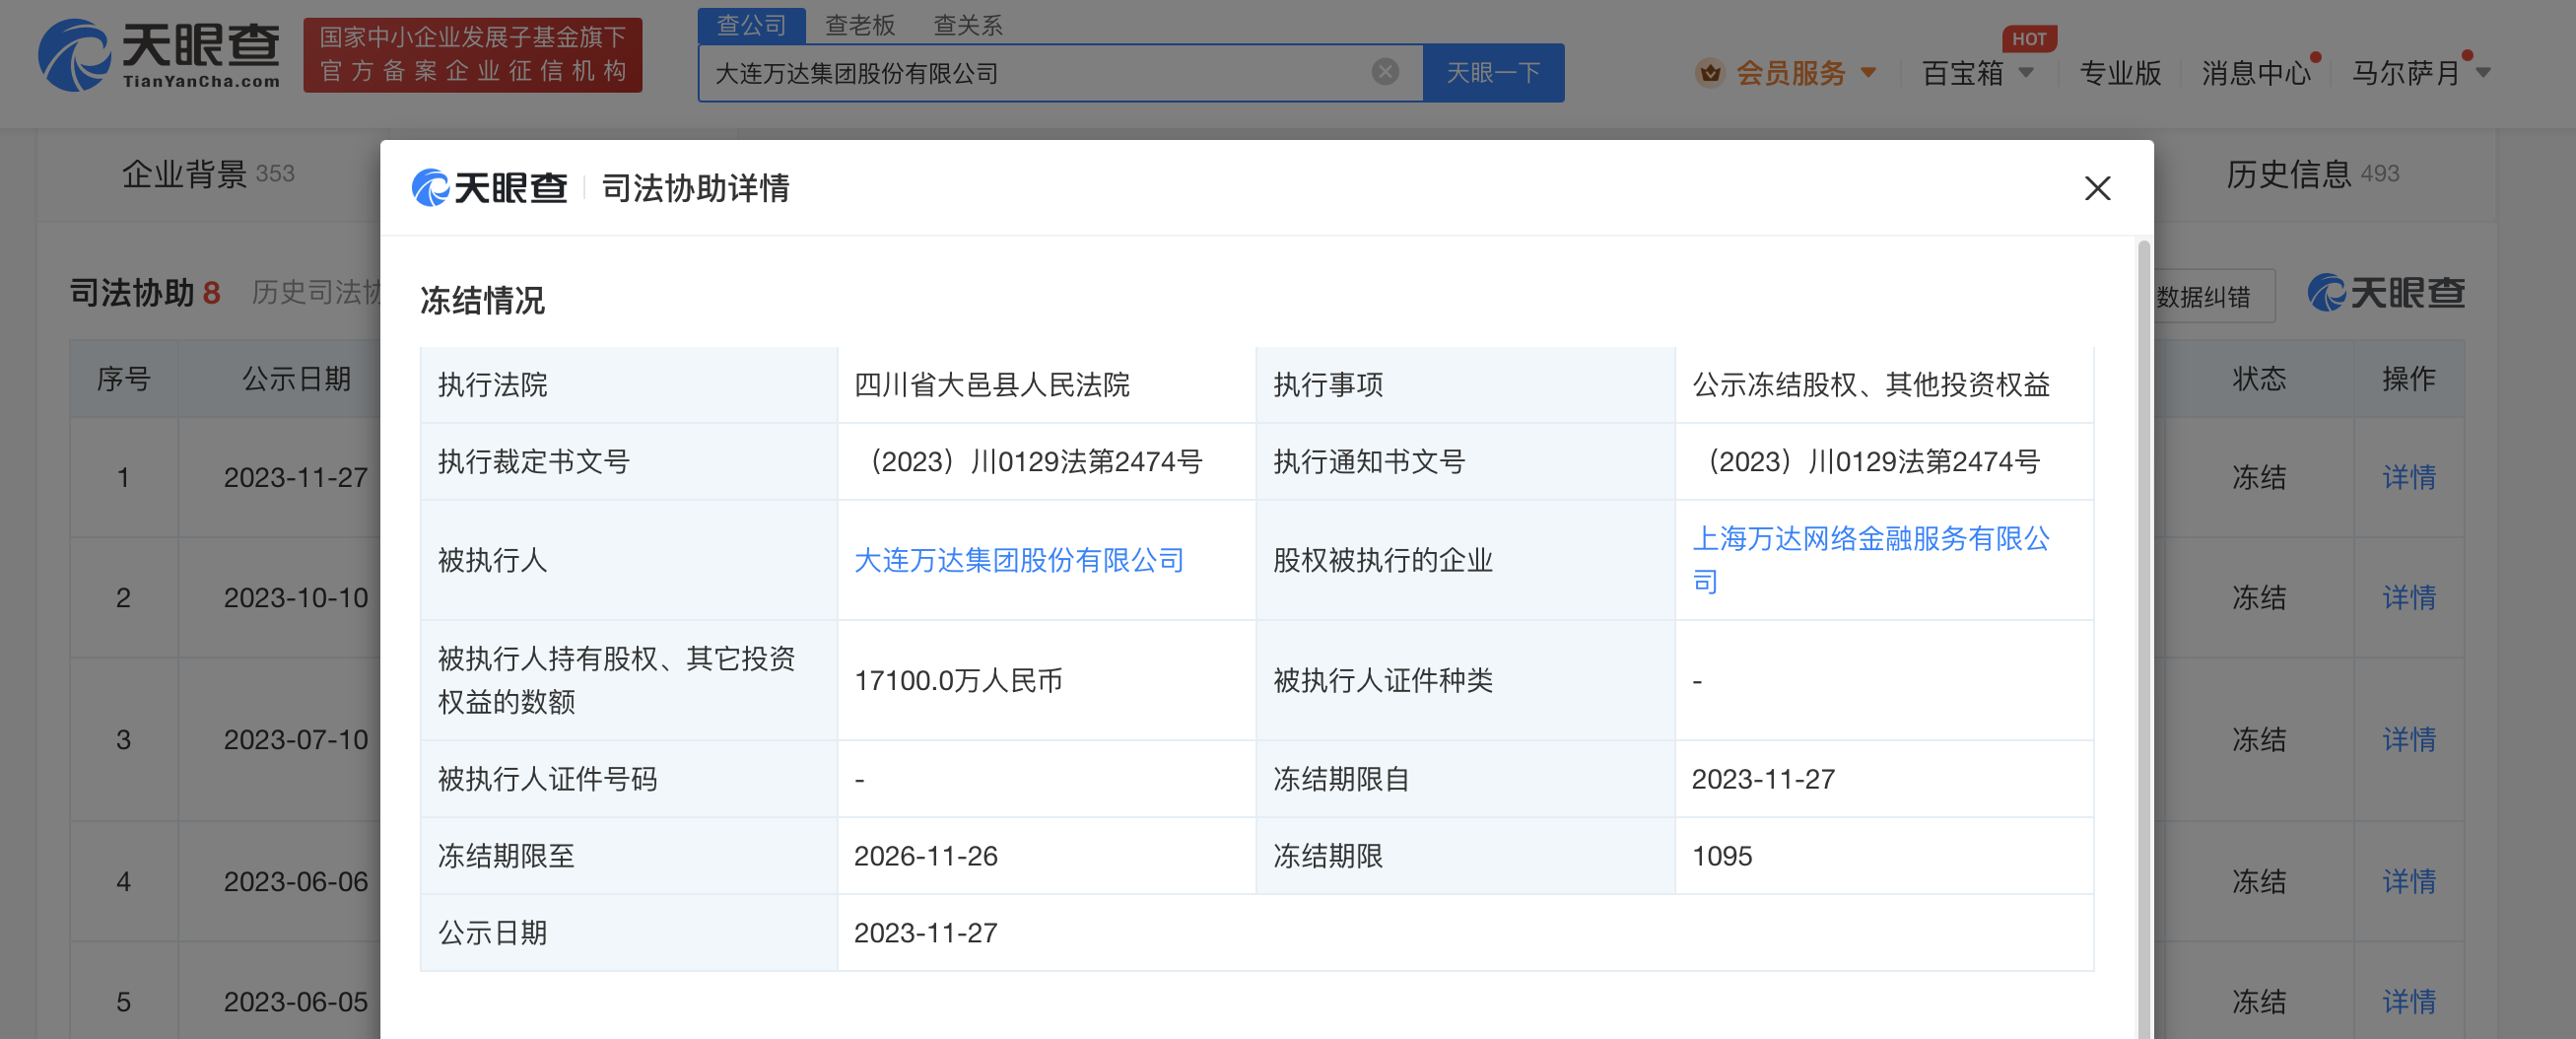Clear the search field with X icon

(1385, 72)
